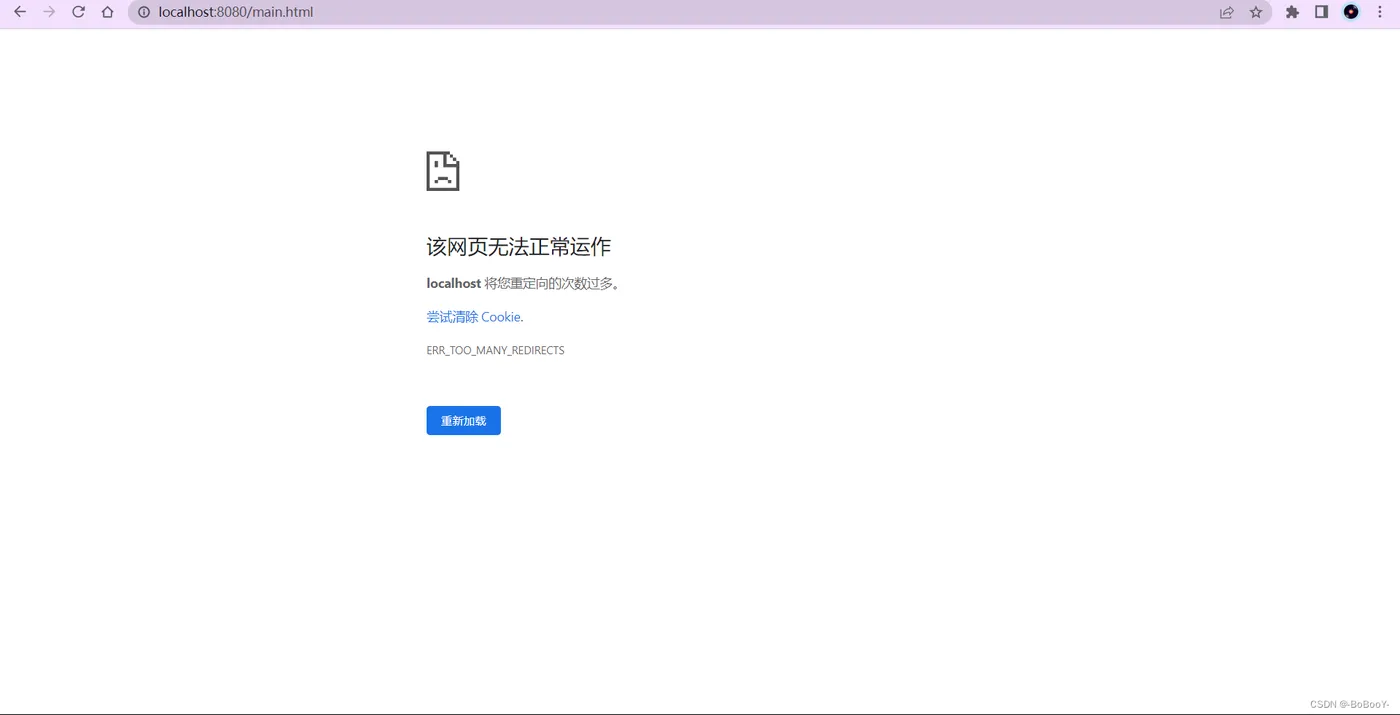Share the current page
The height and width of the screenshot is (715, 1400).
coord(1226,12)
